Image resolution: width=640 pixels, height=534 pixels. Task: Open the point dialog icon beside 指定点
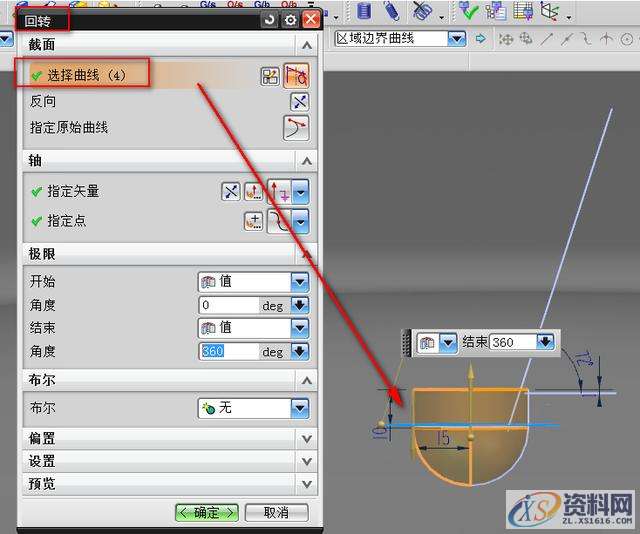(x=254, y=221)
